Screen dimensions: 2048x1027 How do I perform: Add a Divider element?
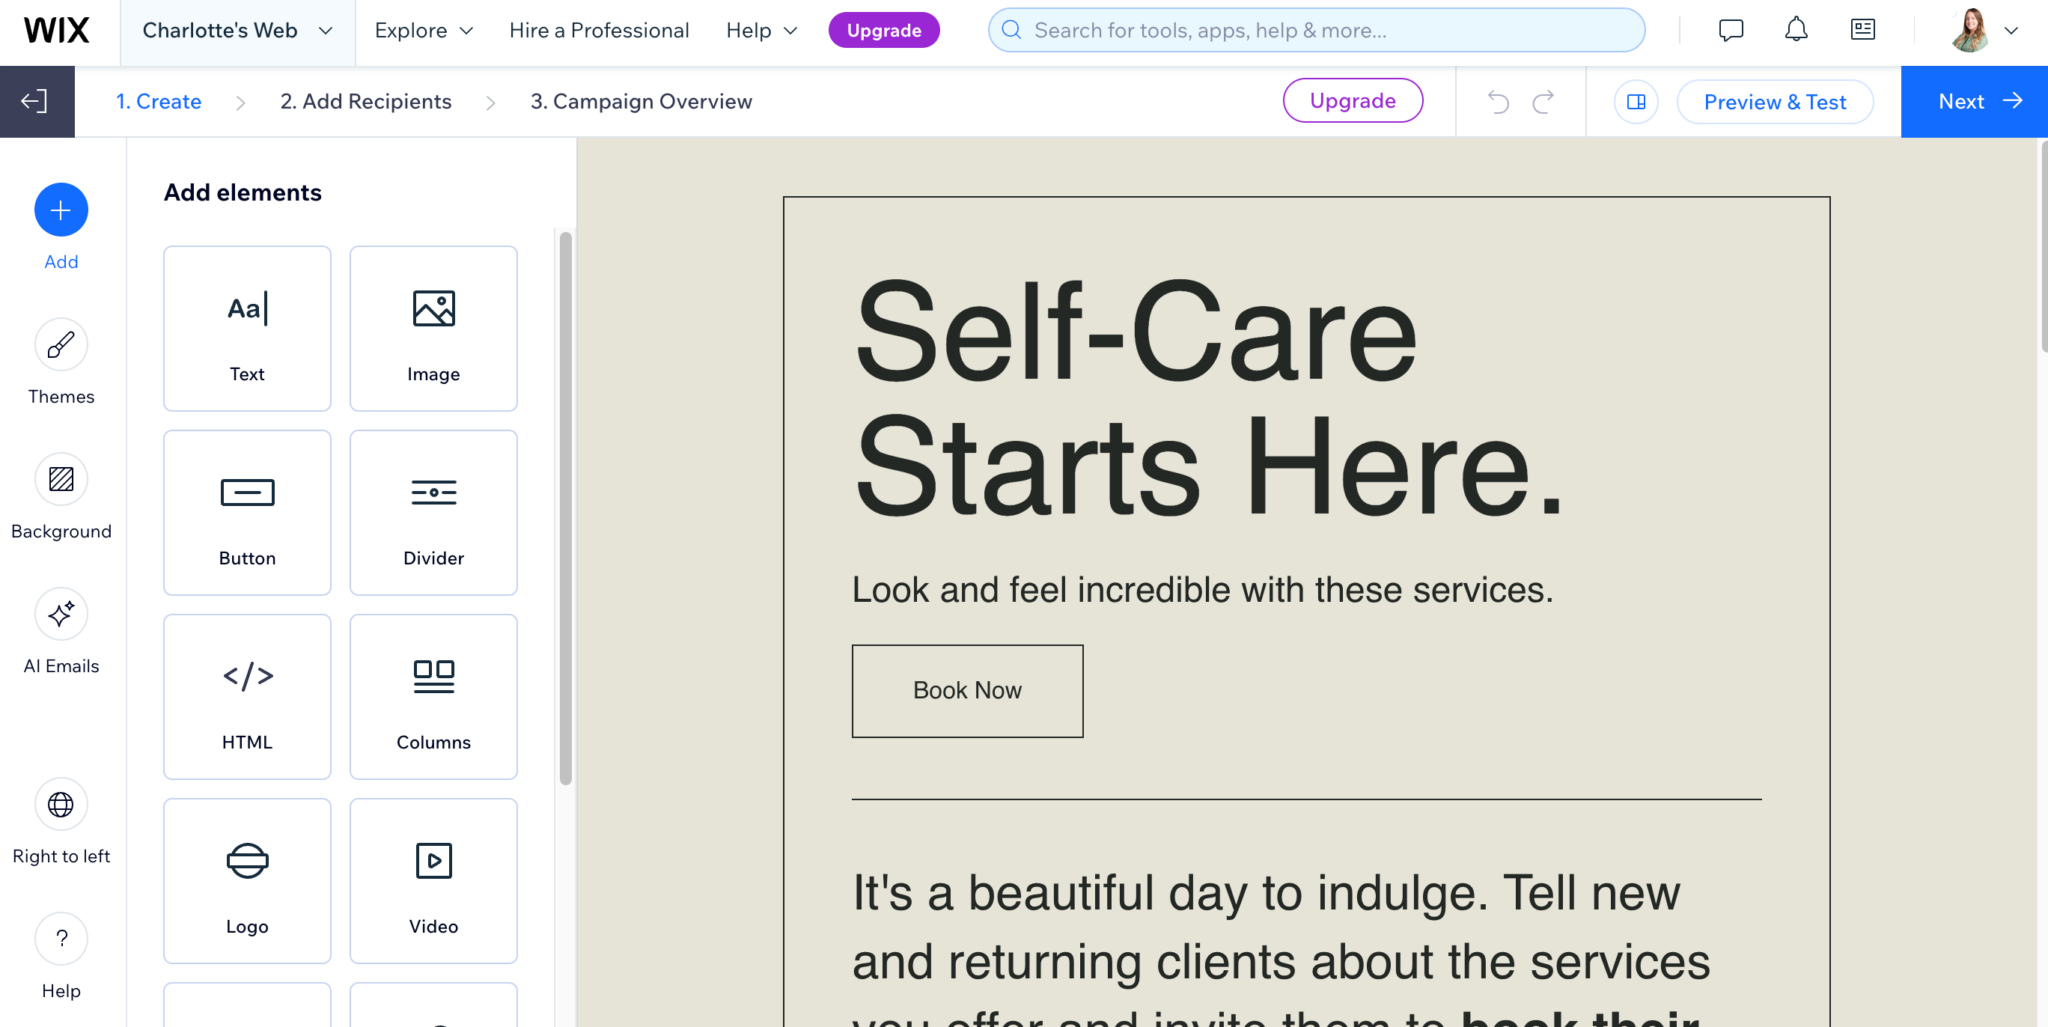point(433,513)
